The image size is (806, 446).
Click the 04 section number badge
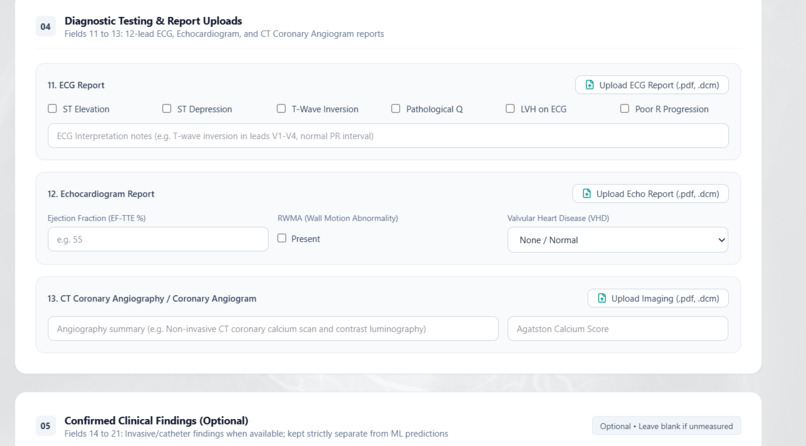[x=45, y=27]
